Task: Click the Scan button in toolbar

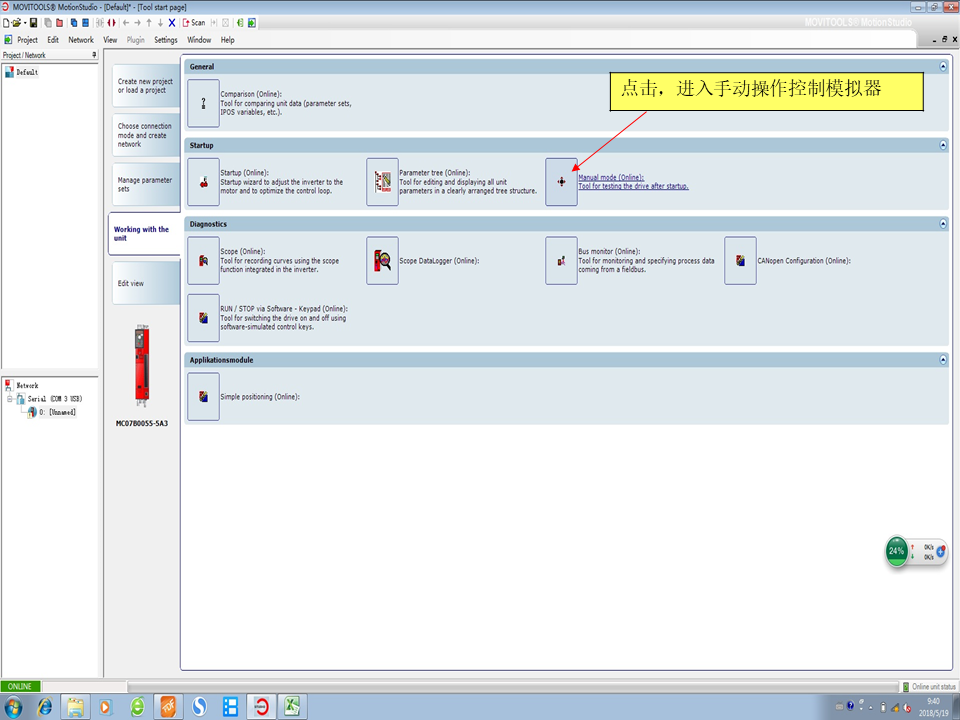Action: tap(193, 22)
